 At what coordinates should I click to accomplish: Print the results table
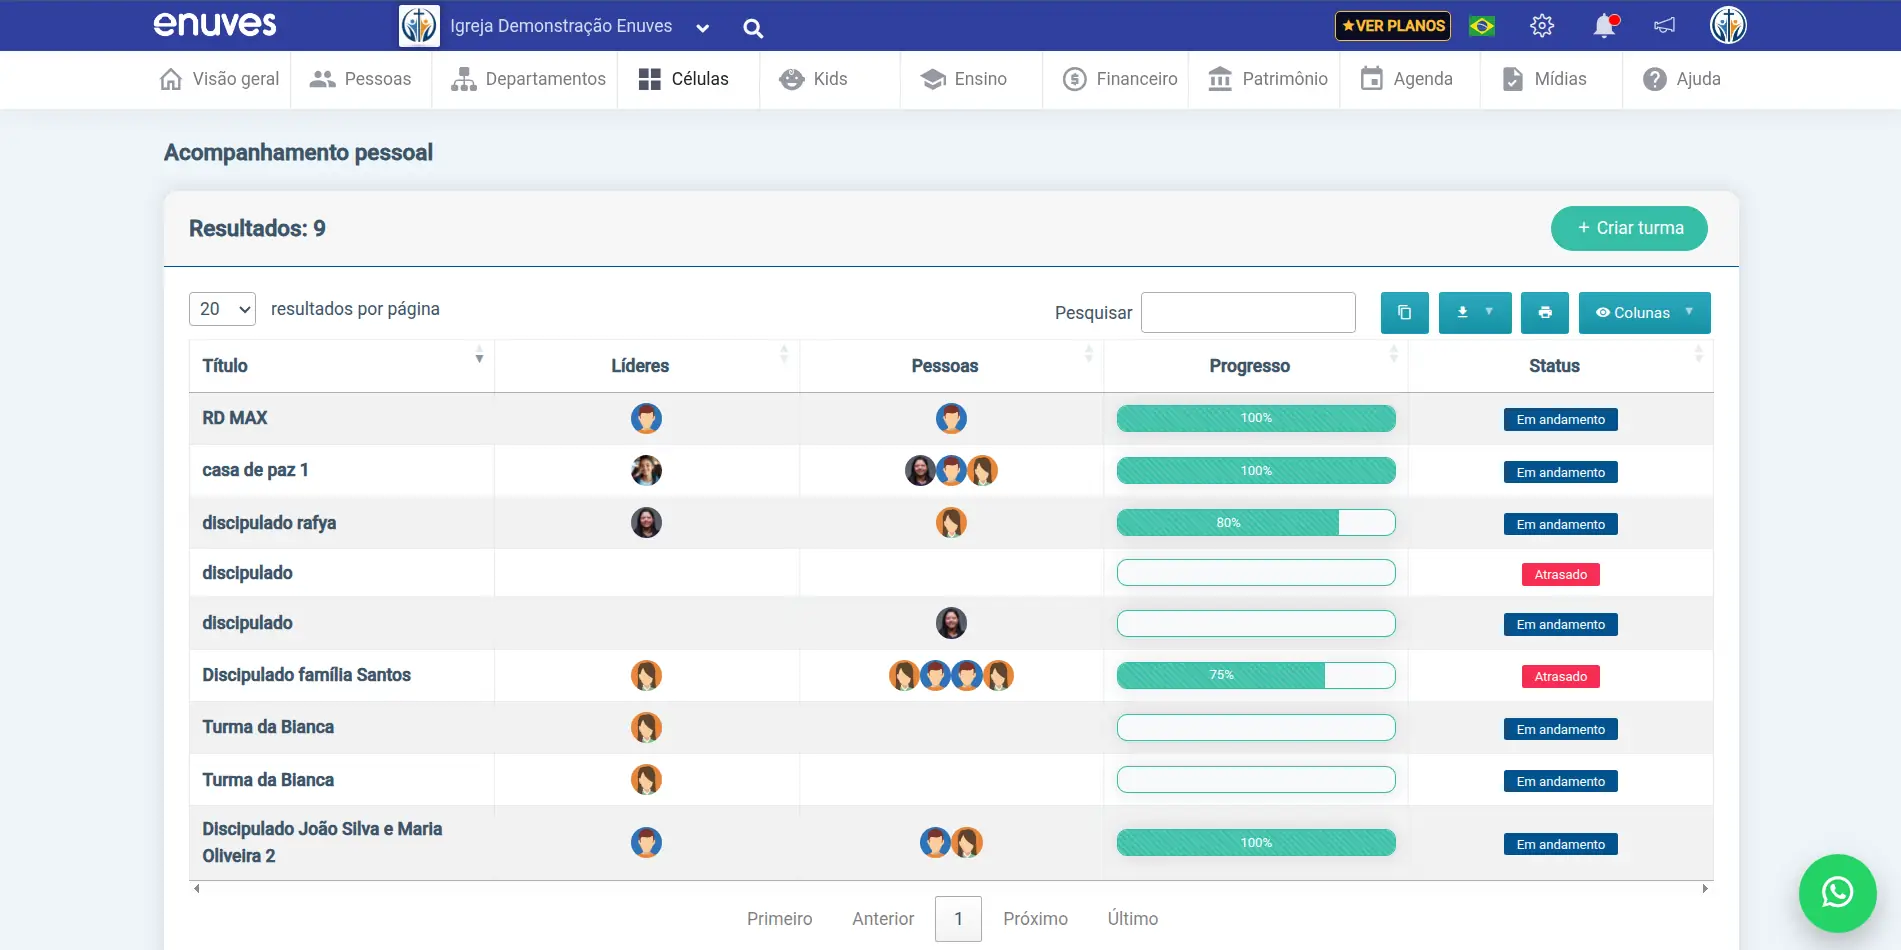(1545, 313)
